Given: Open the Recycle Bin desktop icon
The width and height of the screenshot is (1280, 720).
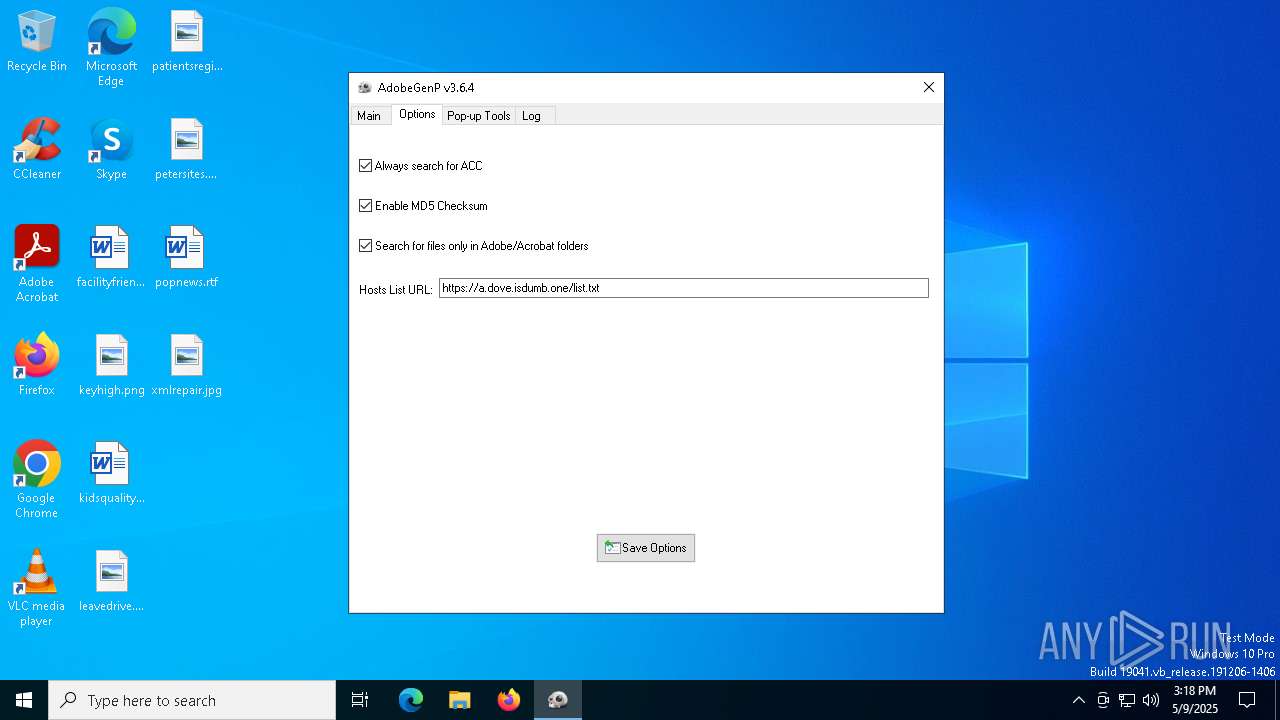Looking at the screenshot, I should tap(37, 41).
